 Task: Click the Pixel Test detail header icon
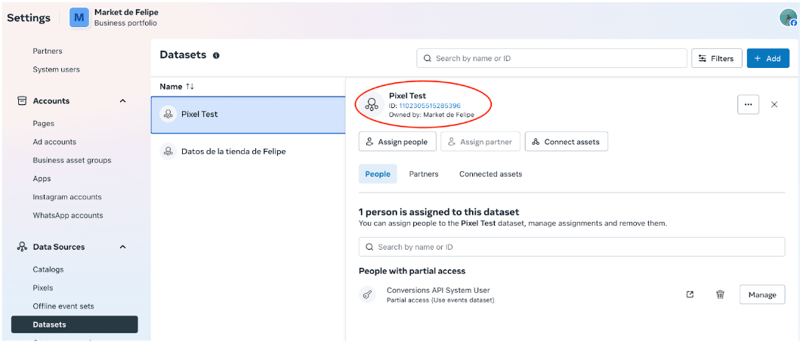click(x=371, y=105)
